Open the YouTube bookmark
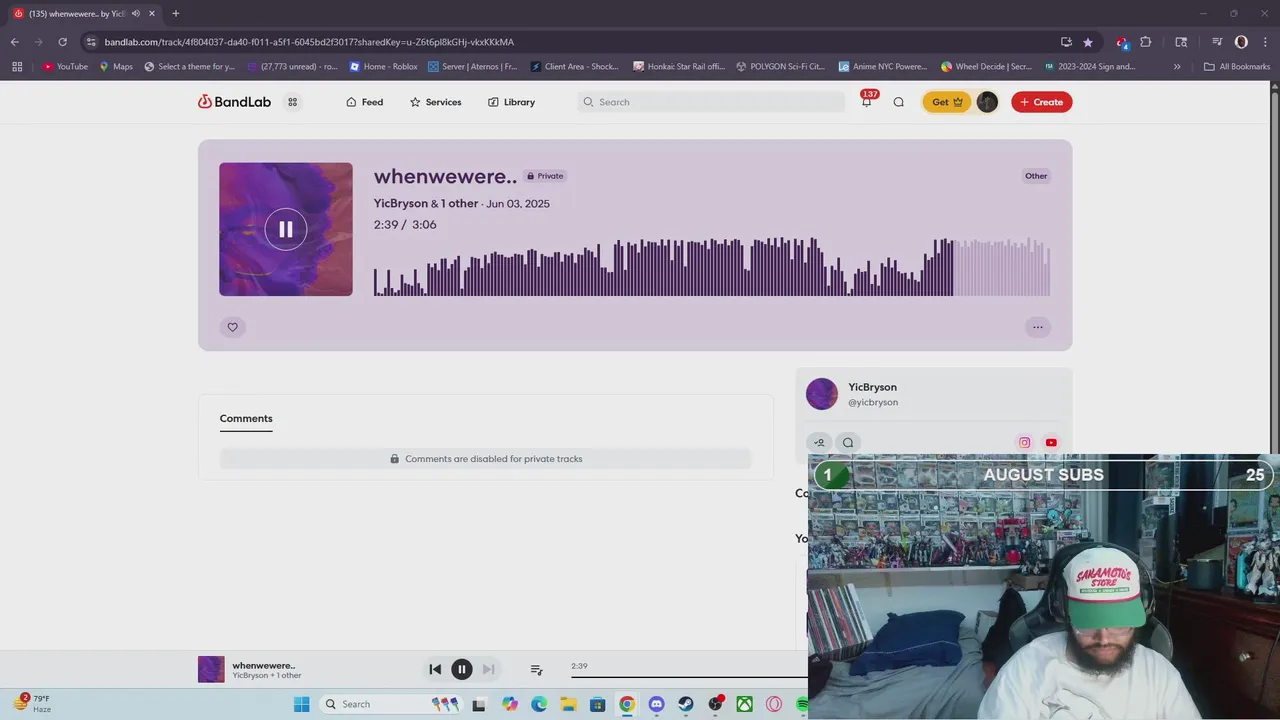This screenshot has width=1280, height=720. click(65, 66)
